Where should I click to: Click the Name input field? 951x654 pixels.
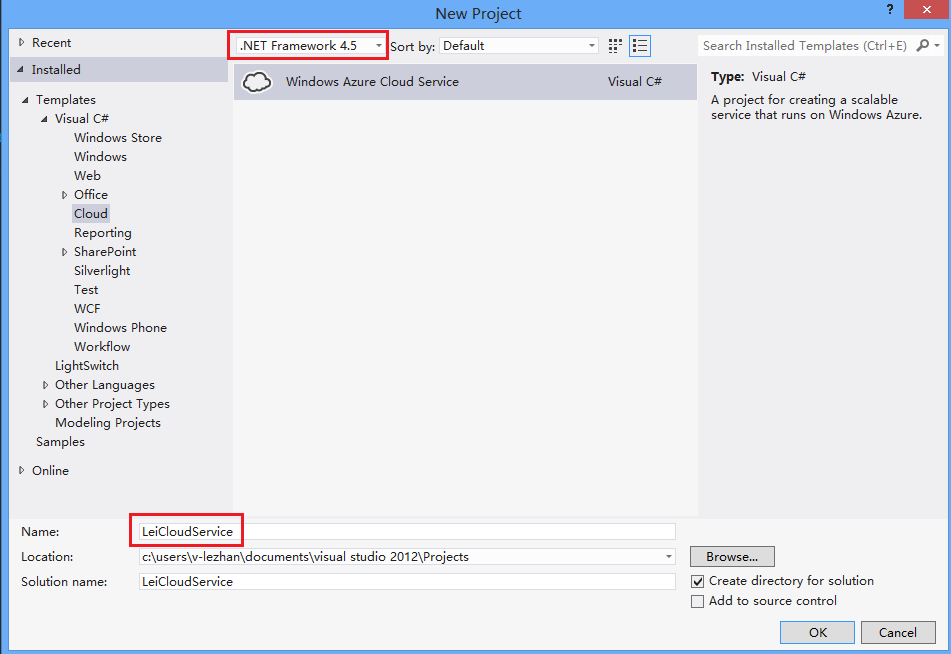coord(407,531)
